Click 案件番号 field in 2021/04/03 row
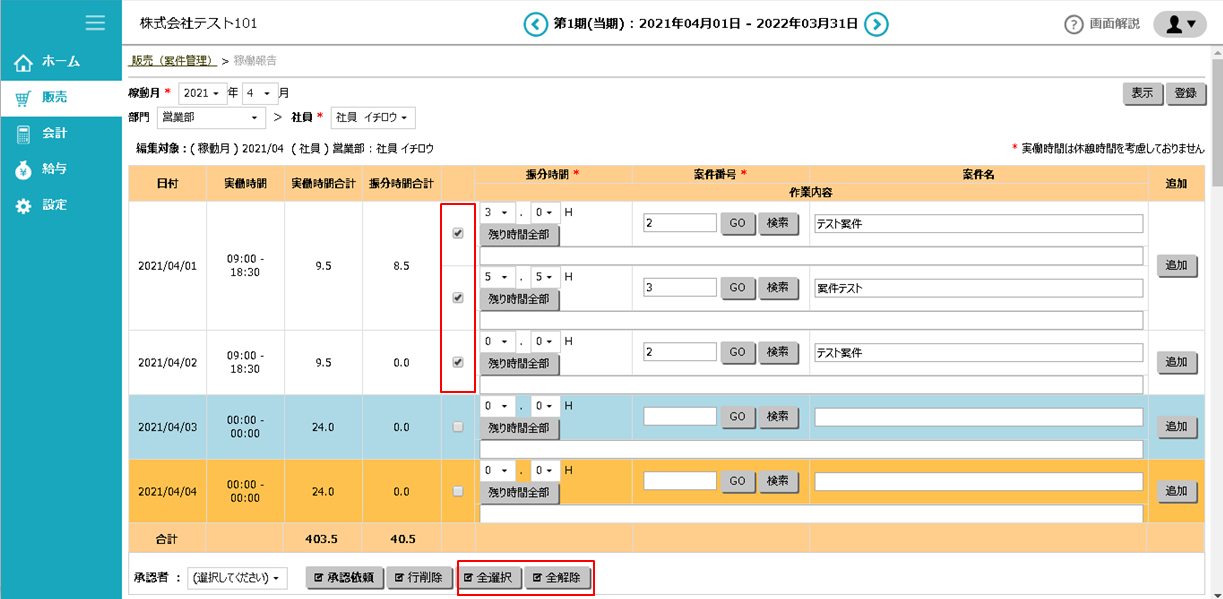The height and width of the screenshot is (599, 1223). (680, 416)
